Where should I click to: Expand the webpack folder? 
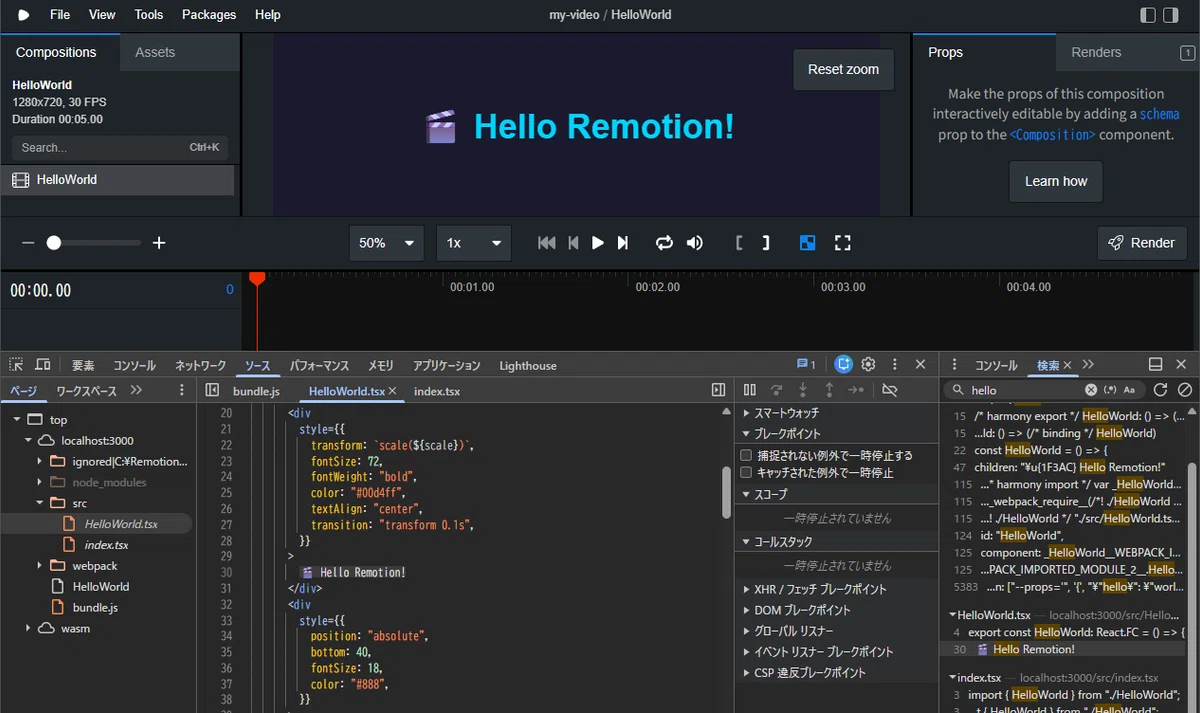tap(40, 566)
